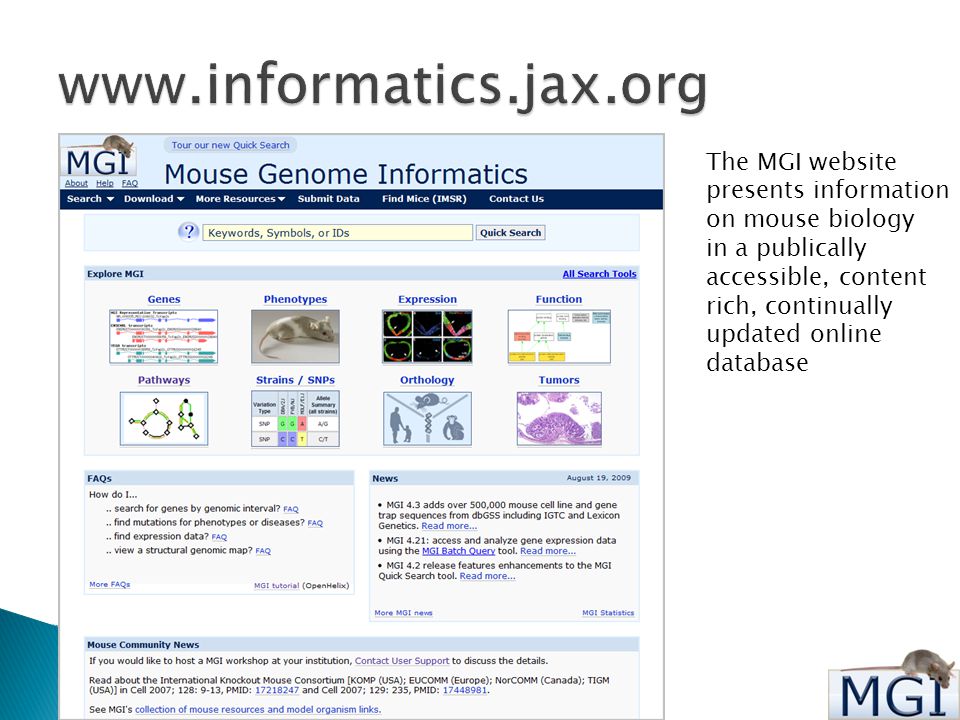Open the MGI Batch Query link

point(459,551)
